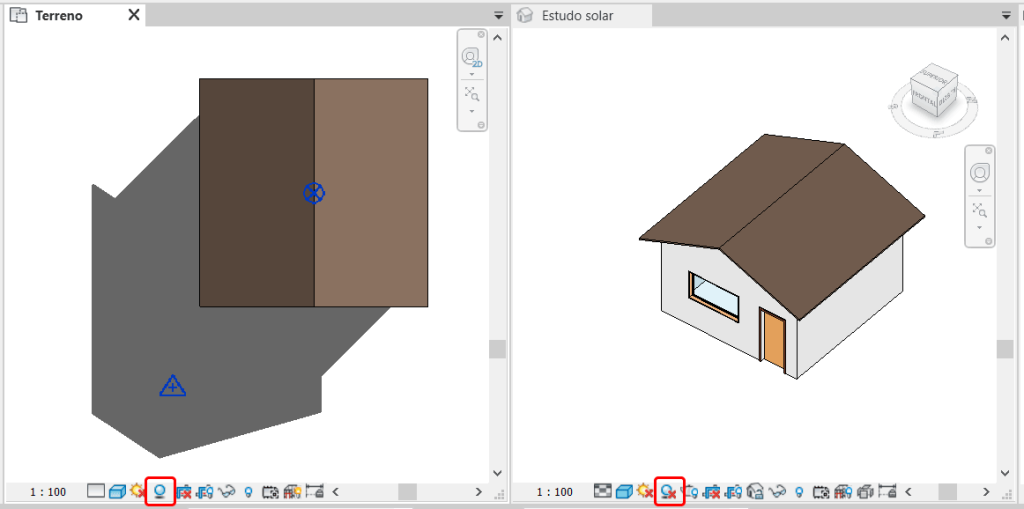Click the FRONTAL face of the ViewCube
The width and height of the screenshot is (1024, 509).
922,98
